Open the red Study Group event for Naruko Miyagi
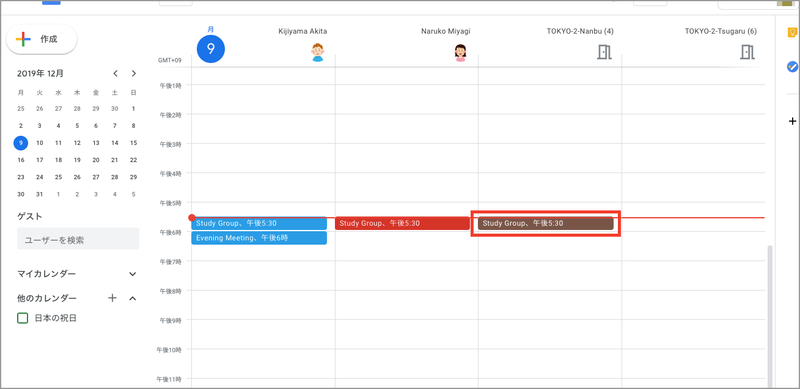800x389 pixels. click(402, 223)
